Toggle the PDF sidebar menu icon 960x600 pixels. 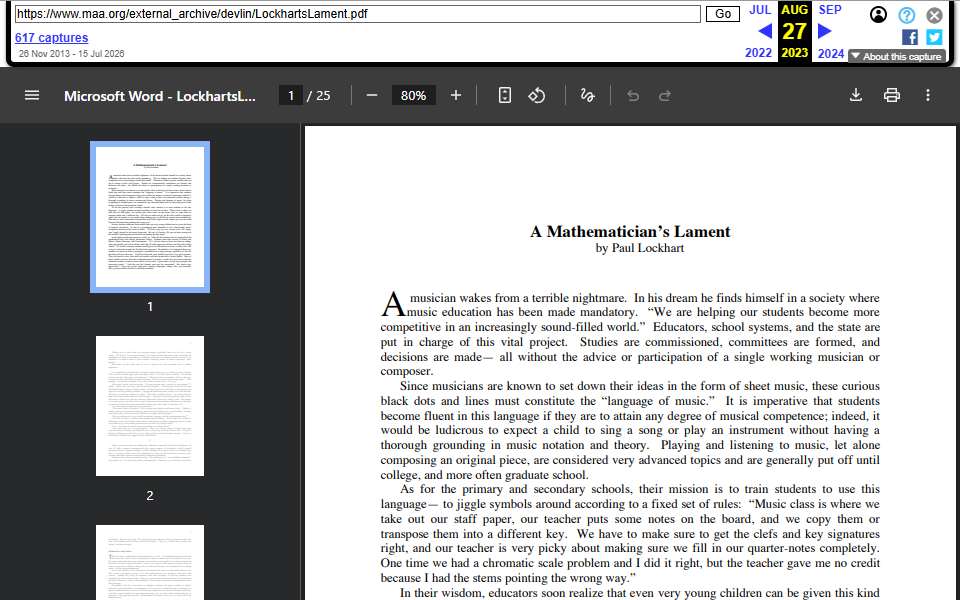pos(32,95)
